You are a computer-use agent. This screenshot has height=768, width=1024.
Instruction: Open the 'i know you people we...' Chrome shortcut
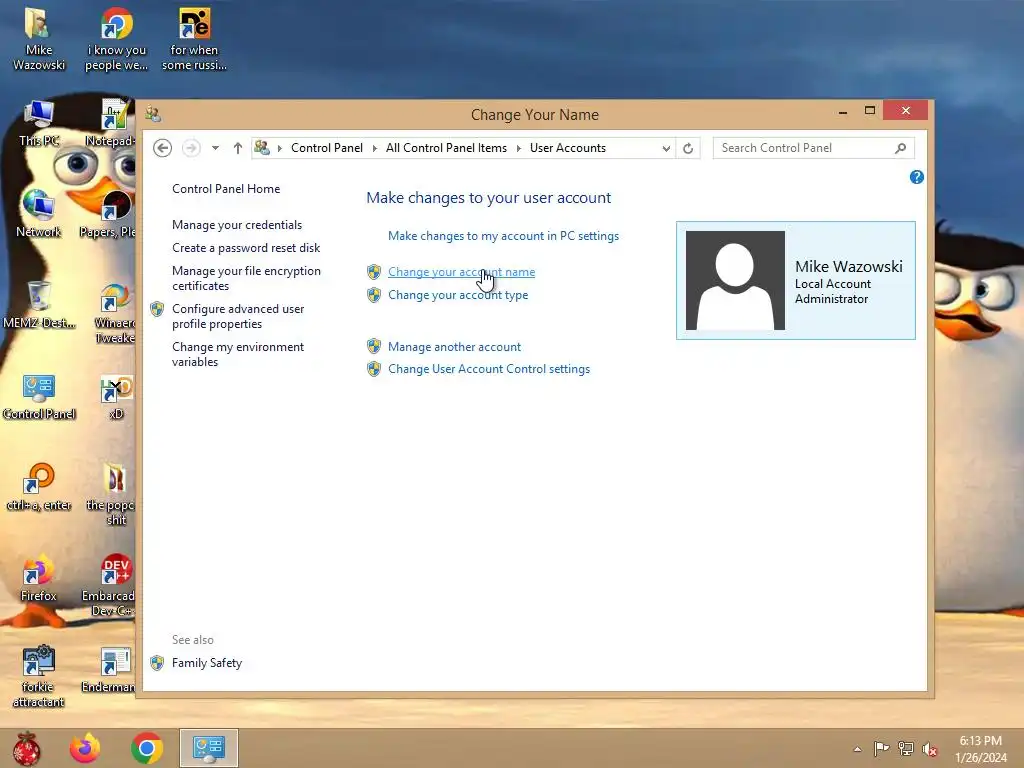(x=116, y=39)
